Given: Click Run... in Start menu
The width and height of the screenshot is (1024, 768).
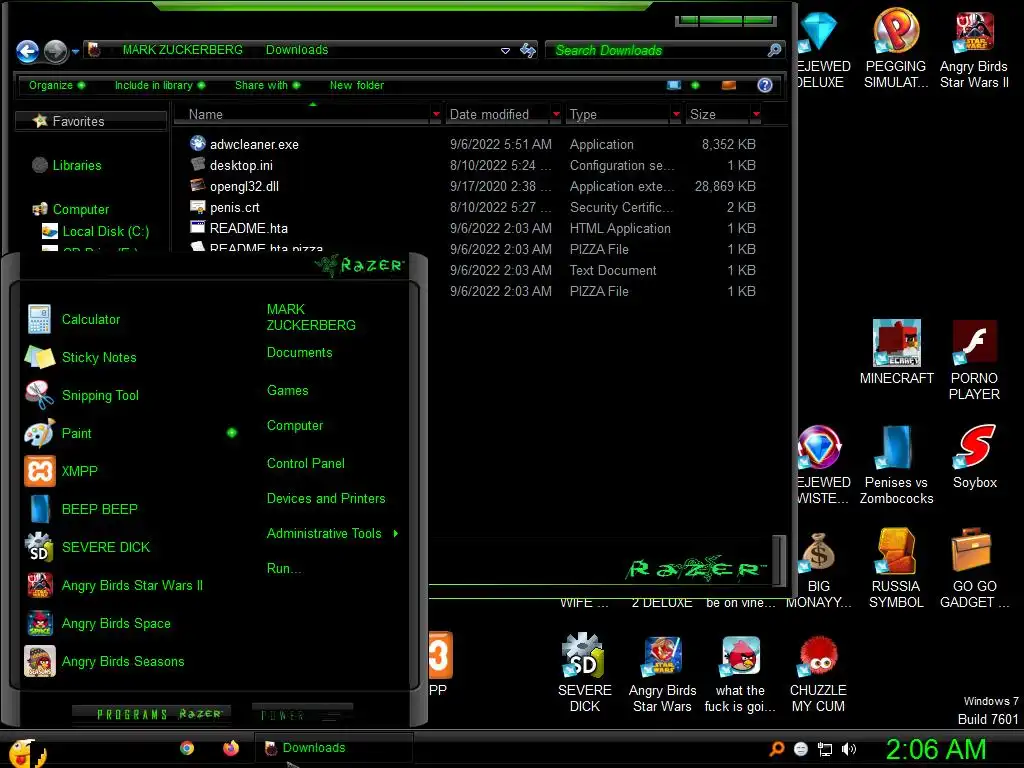Looking at the screenshot, I should [x=284, y=569].
